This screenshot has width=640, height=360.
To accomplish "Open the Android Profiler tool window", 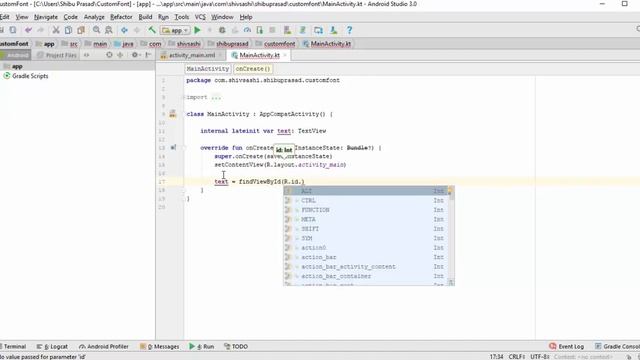I will [104, 347].
